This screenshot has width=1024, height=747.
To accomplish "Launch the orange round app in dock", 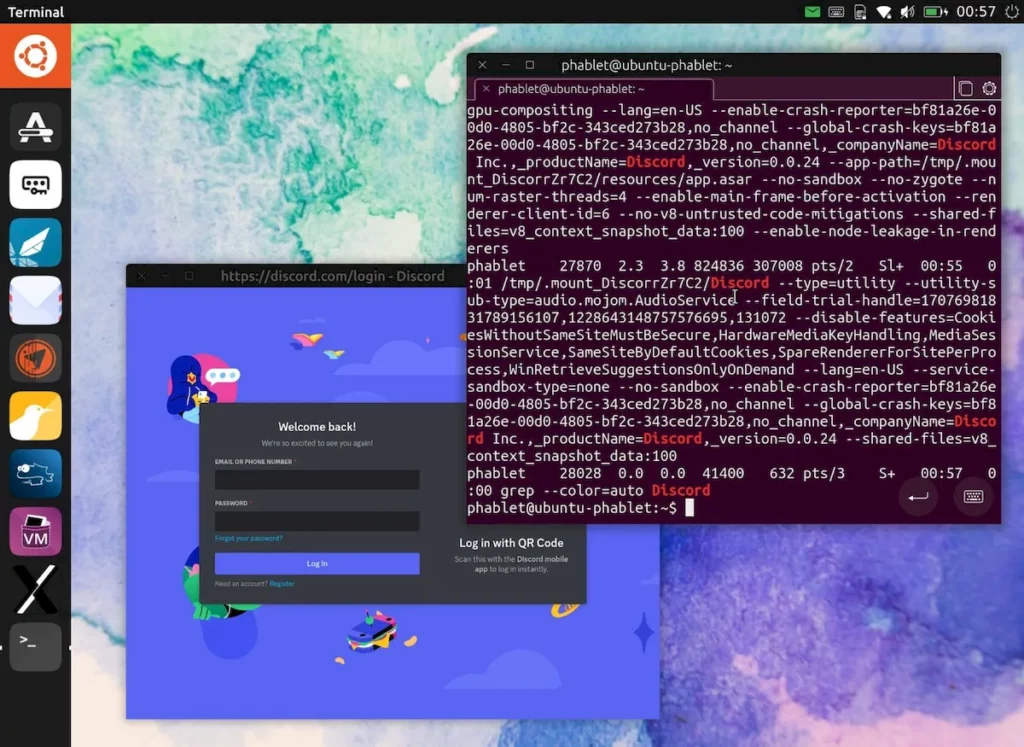I will pyautogui.click(x=35, y=358).
